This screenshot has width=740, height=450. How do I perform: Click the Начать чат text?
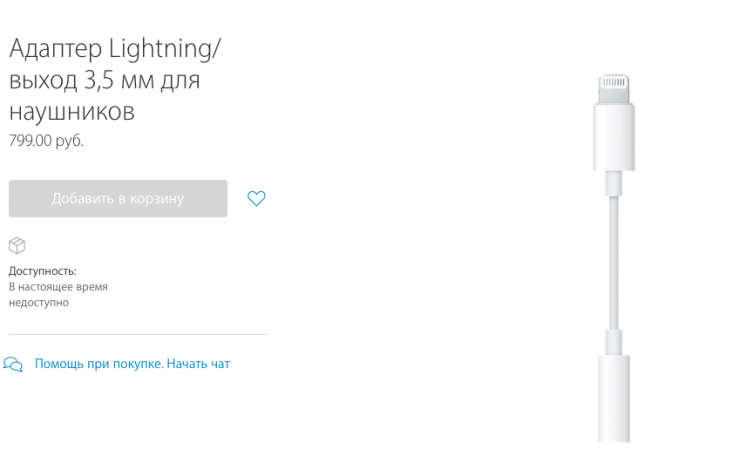pos(198,364)
